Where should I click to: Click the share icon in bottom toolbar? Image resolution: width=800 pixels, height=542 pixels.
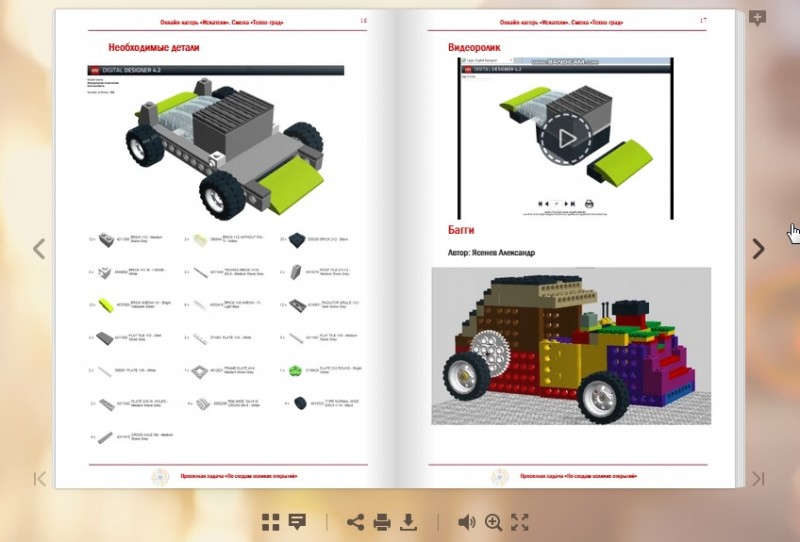[355, 521]
